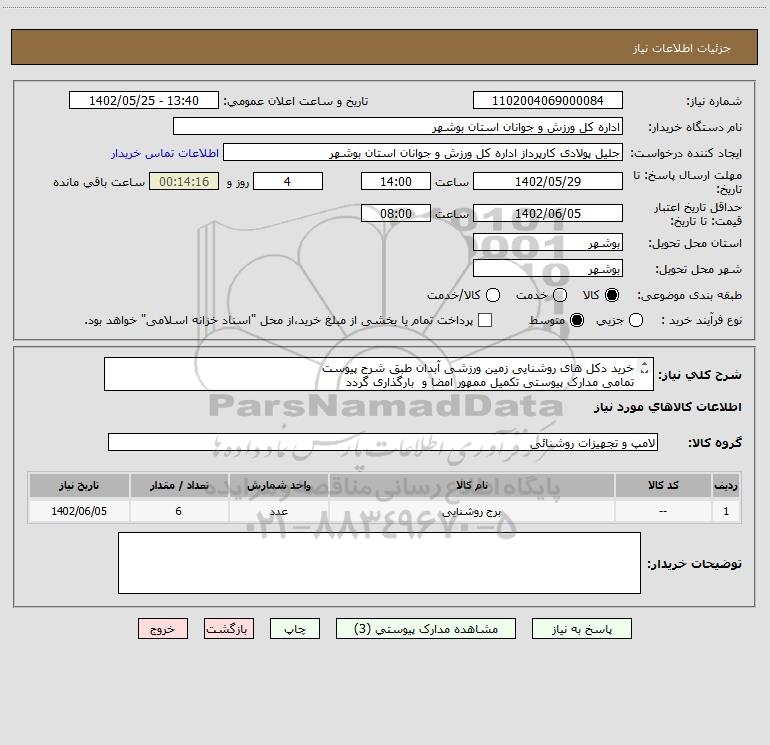Click the announcement date field 1402/05/25 - 13:40
Image resolution: width=770 pixels, height=745 pixels.
pos(144,100)
